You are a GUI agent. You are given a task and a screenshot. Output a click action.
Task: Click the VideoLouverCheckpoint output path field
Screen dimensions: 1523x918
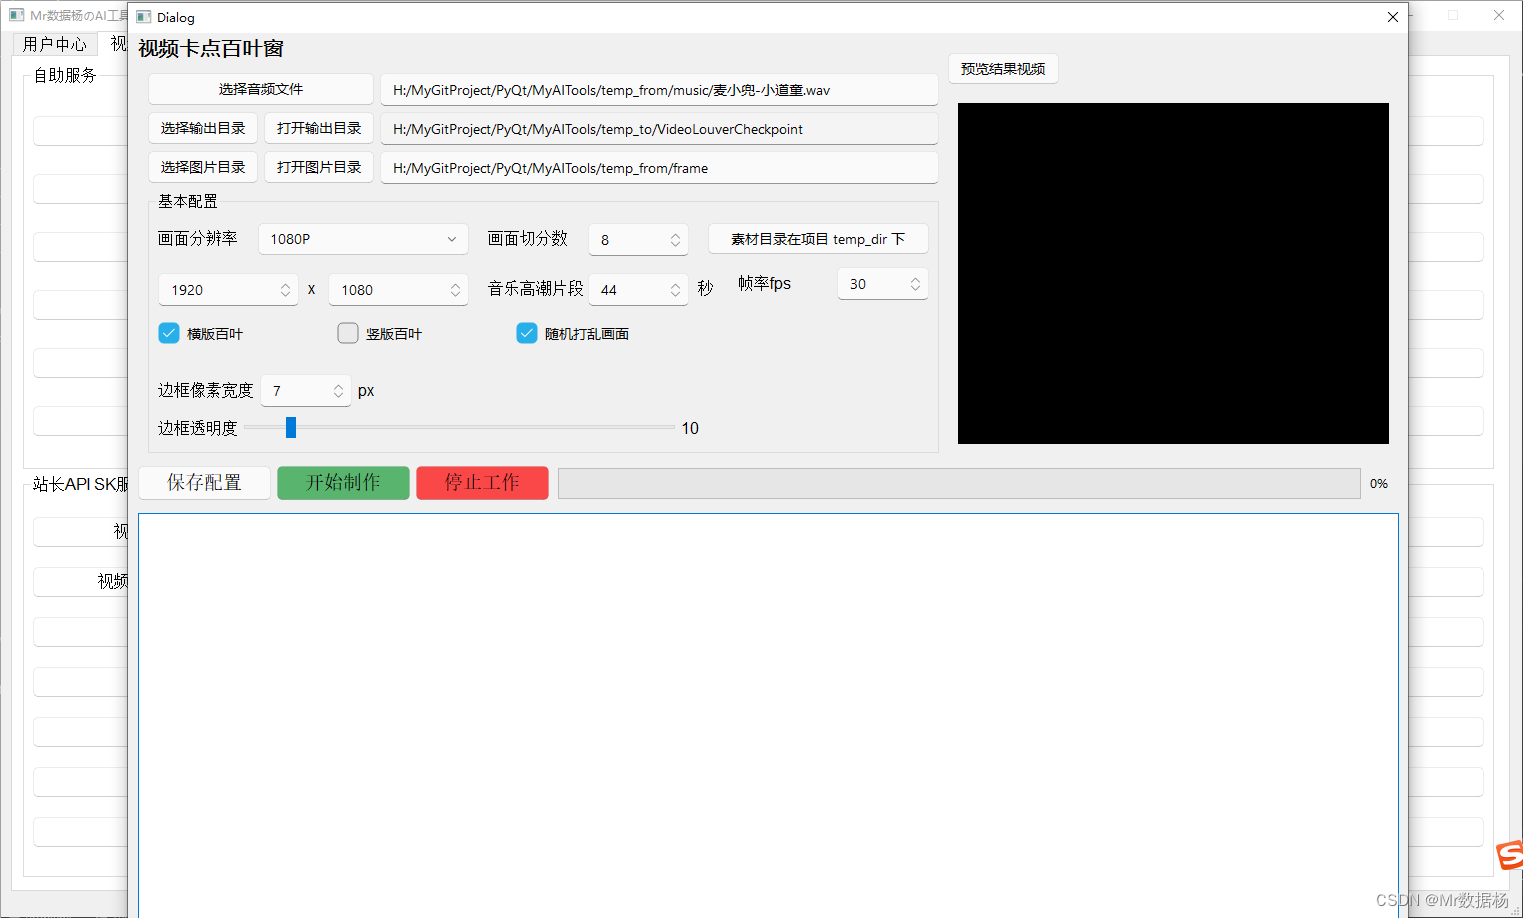click(x=659, y=129)
